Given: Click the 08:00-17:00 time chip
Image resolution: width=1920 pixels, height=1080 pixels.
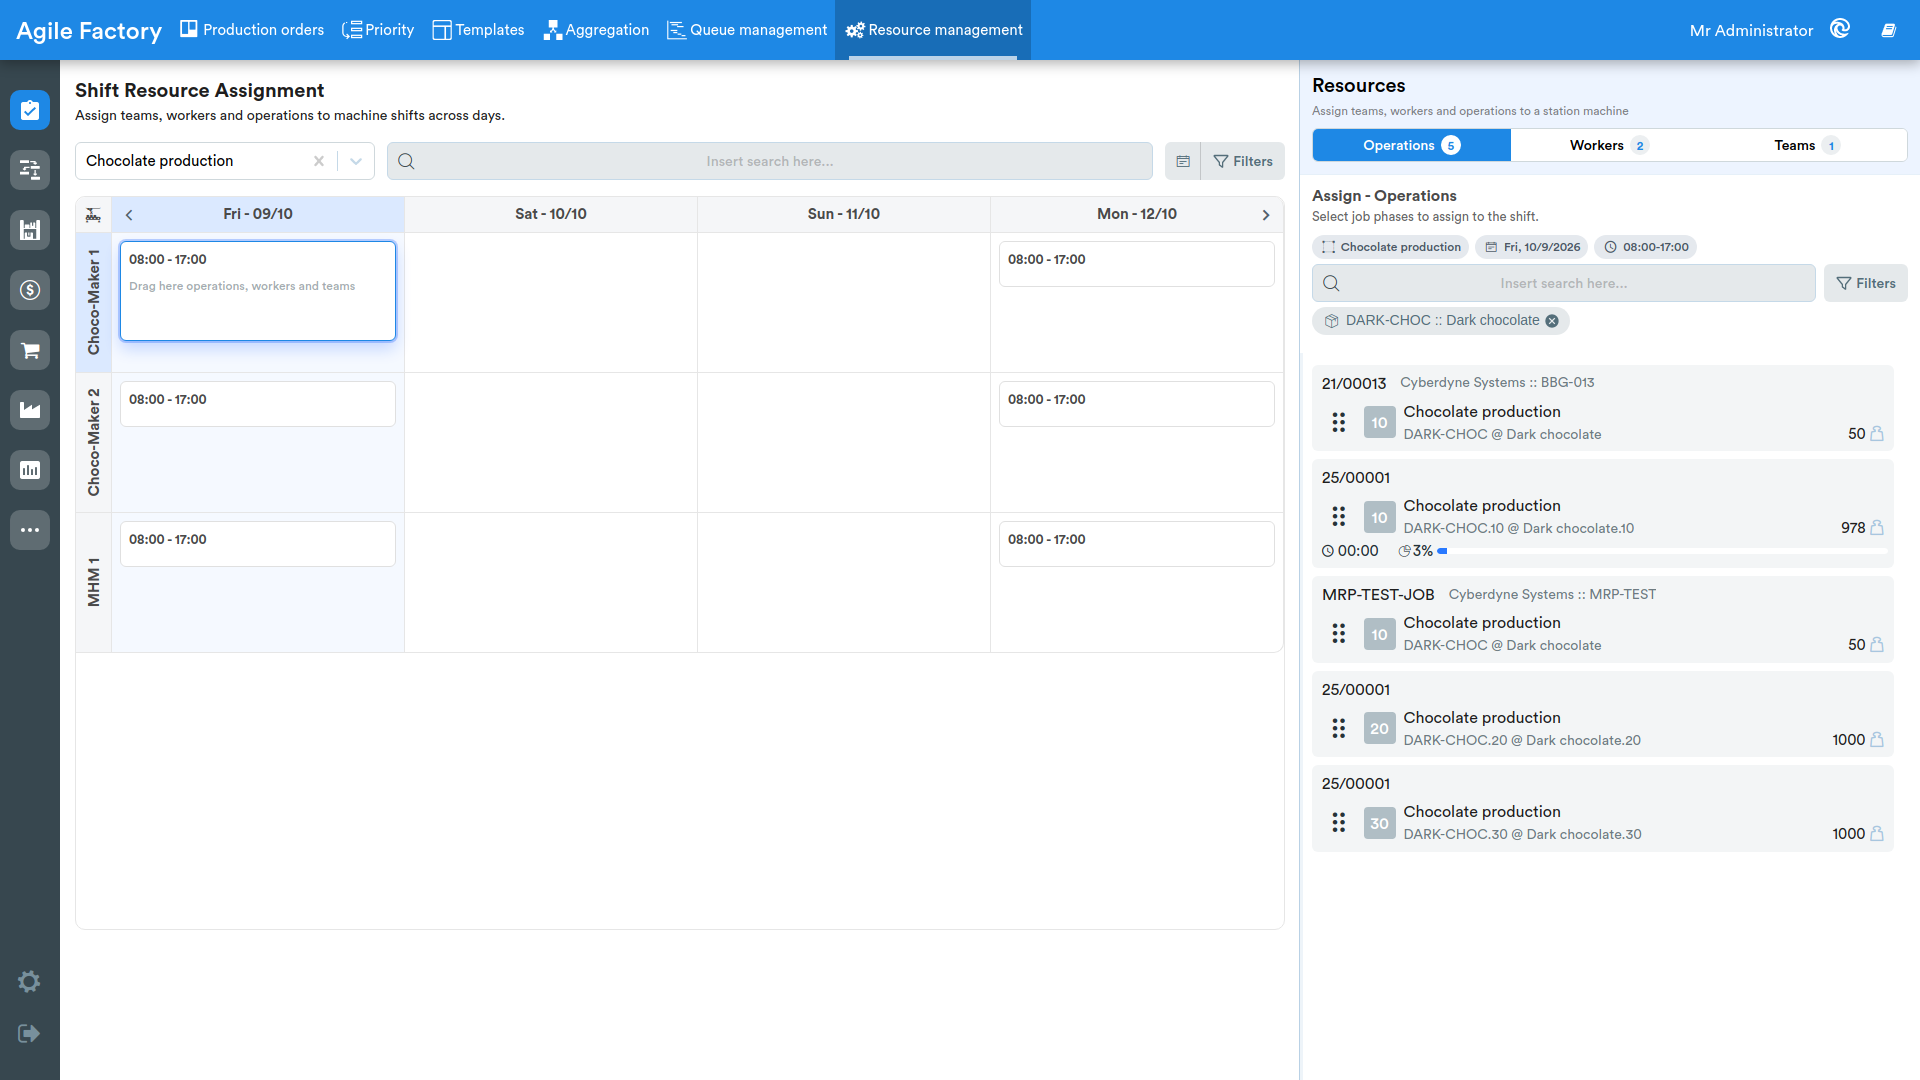Looking at the screenshot, I should tap(1646, 247).
